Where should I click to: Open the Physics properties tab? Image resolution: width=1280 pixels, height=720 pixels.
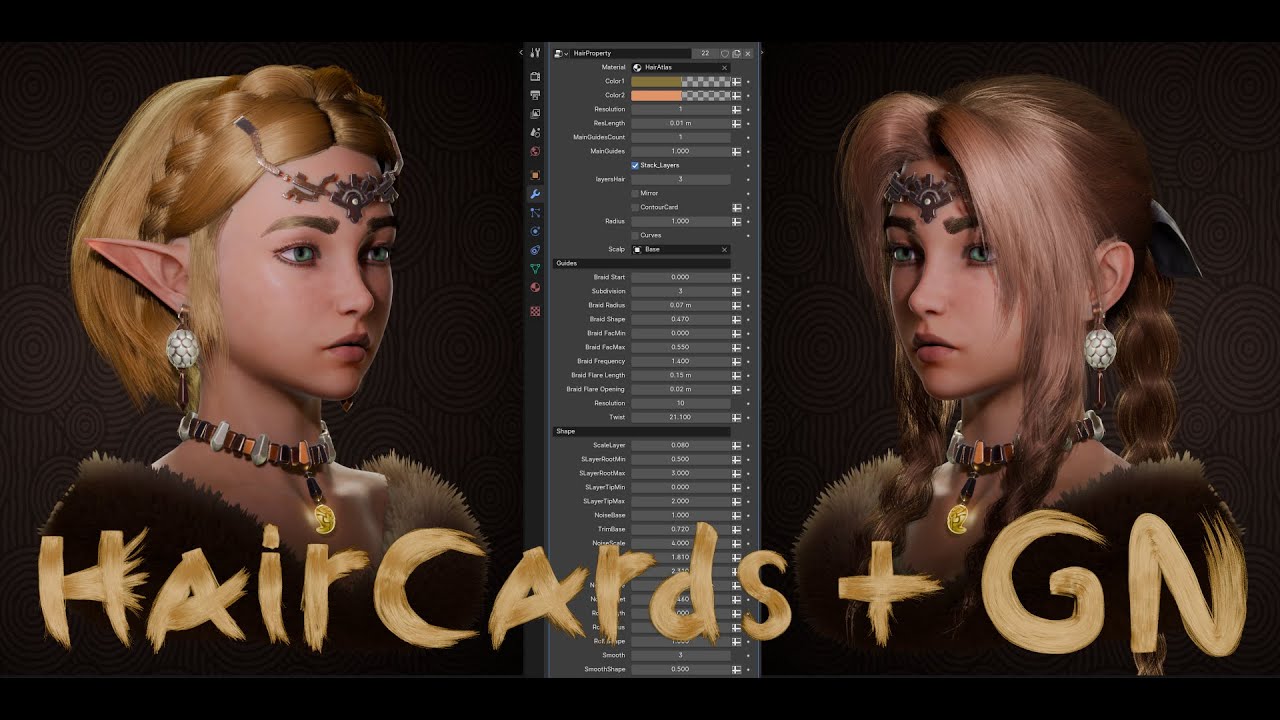535,231
